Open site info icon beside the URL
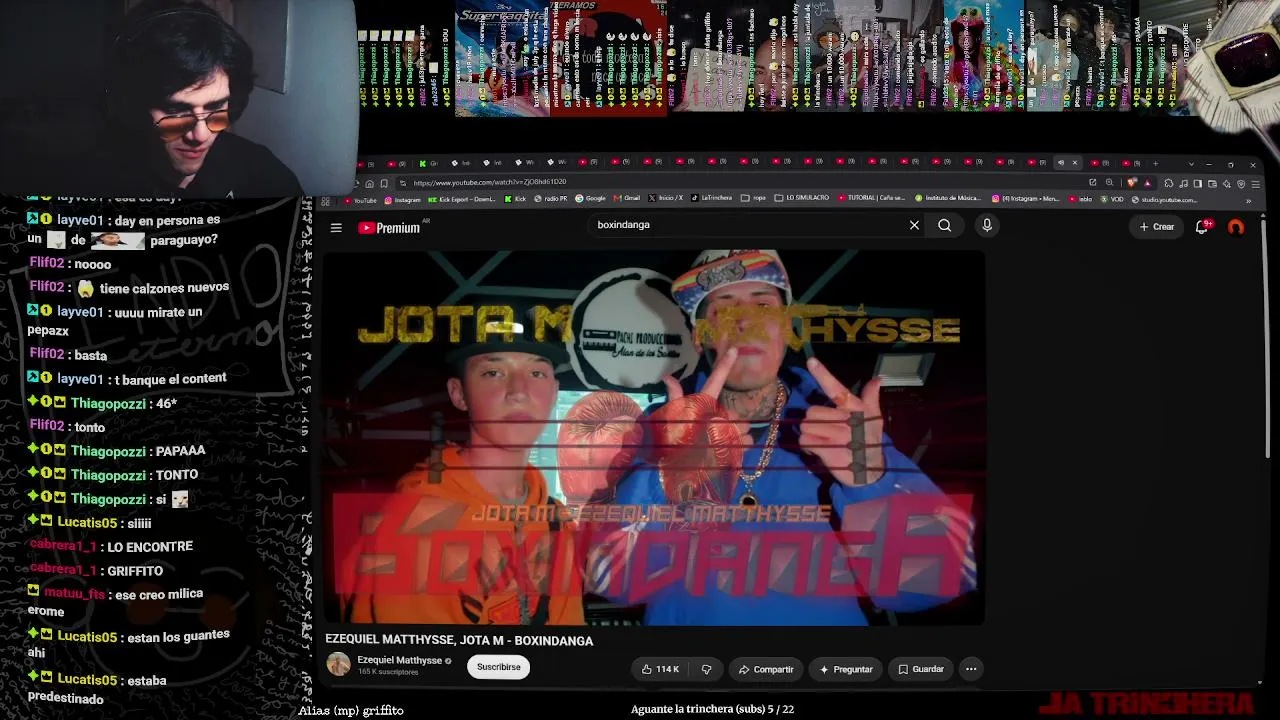The width and height of the screenshot is (1280, 720). coord(403,183)
